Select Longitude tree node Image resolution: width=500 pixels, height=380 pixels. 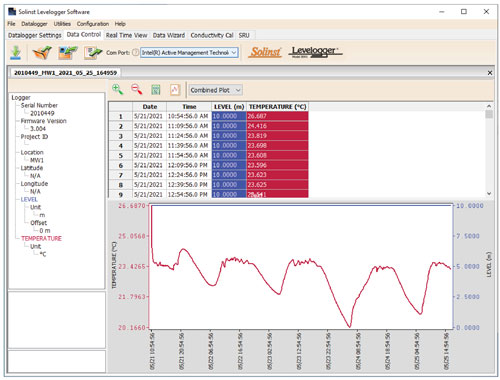[34, 184]
